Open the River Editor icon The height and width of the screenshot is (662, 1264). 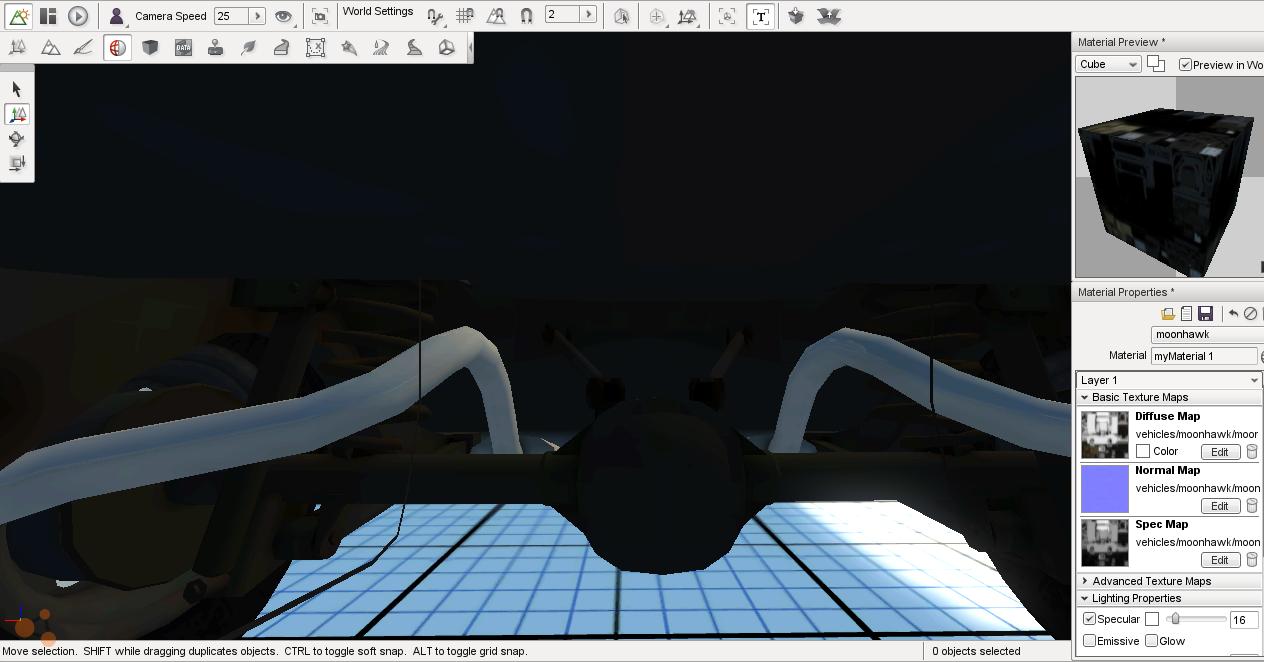coord(381,47)
